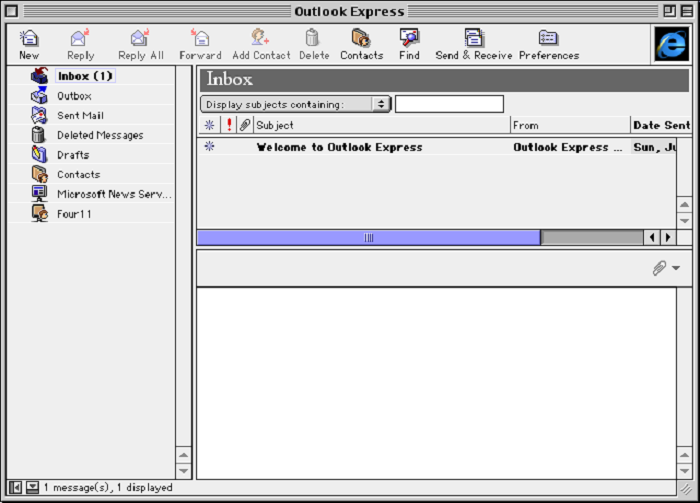
Task: Click the Send & Receive icon
Action: tap(473, 39)
